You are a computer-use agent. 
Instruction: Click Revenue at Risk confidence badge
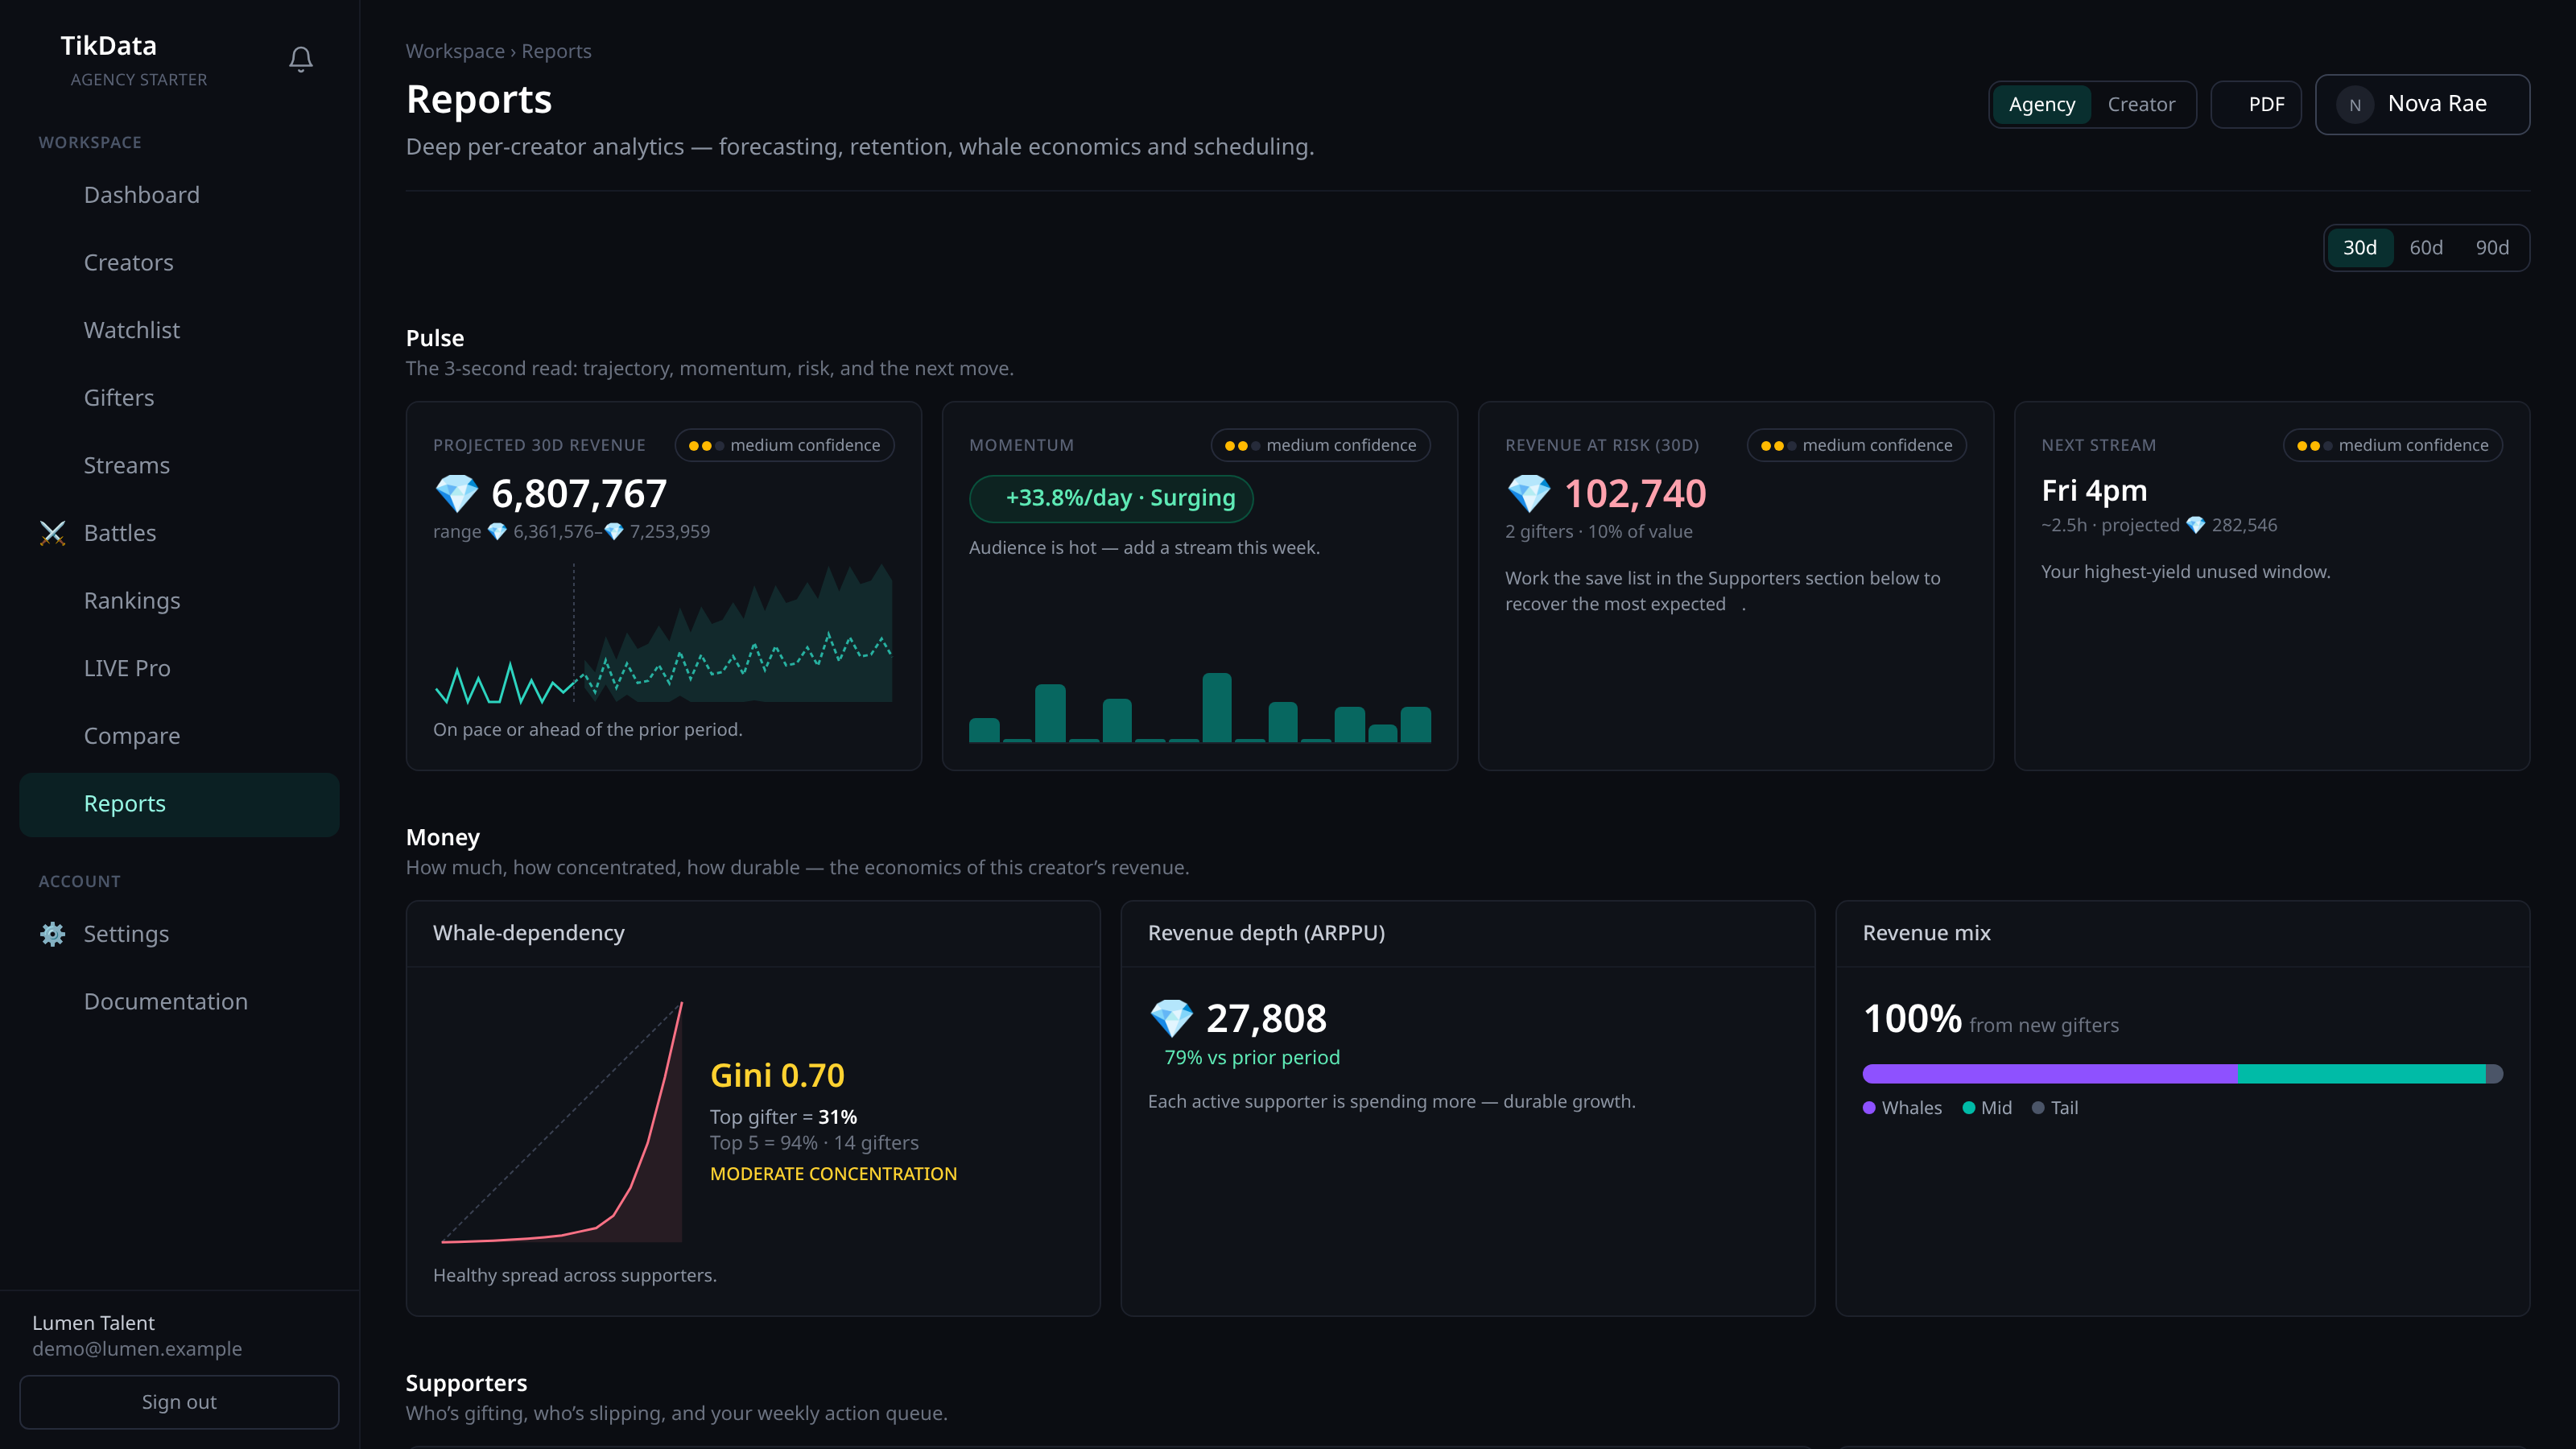coord(1856,445)
